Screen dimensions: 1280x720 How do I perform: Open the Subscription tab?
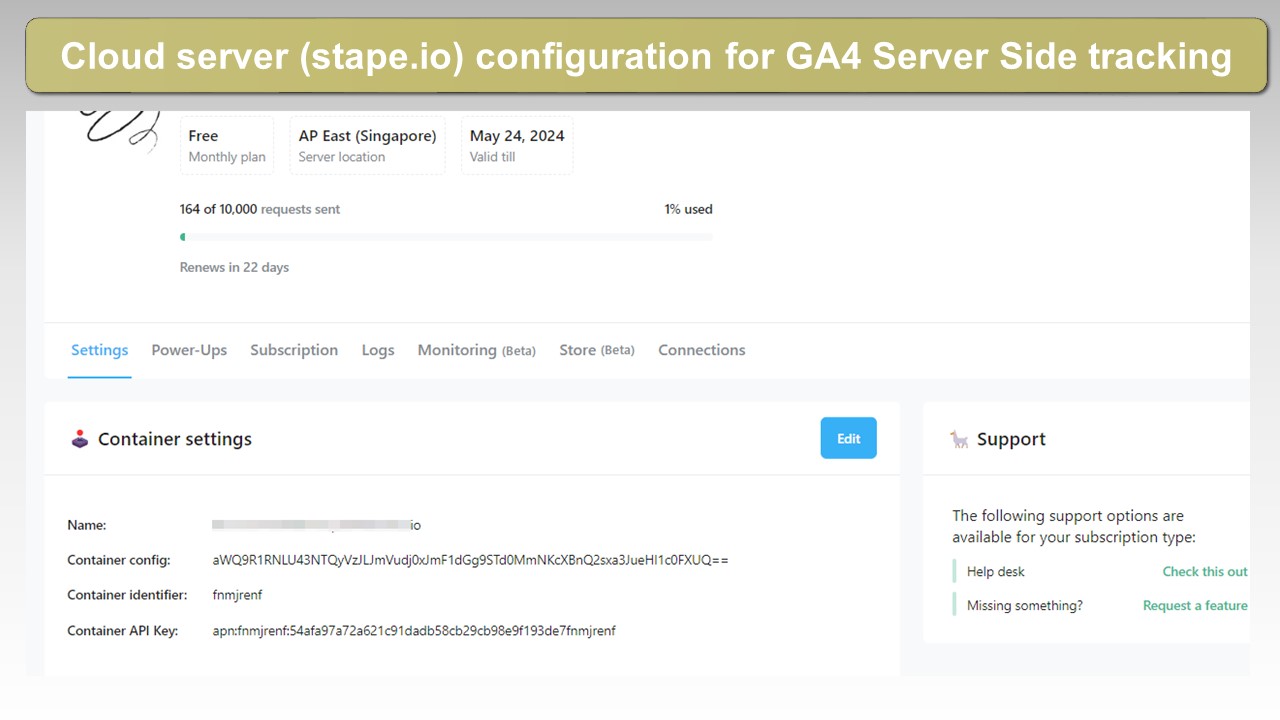pyautogui.click(x=294, y=350)
